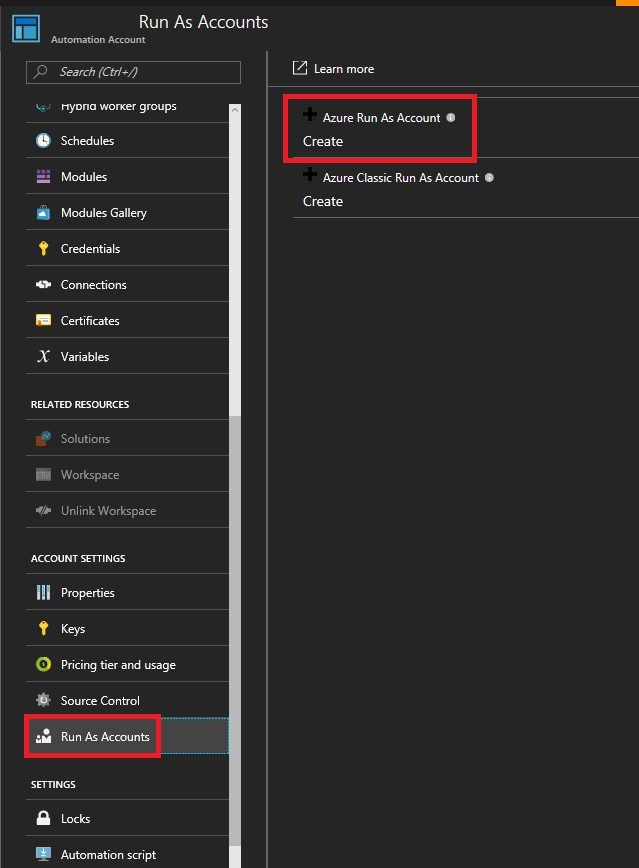
Task: Click info icon next to Azure Classic Run As Account
Action: coord(489,177)
